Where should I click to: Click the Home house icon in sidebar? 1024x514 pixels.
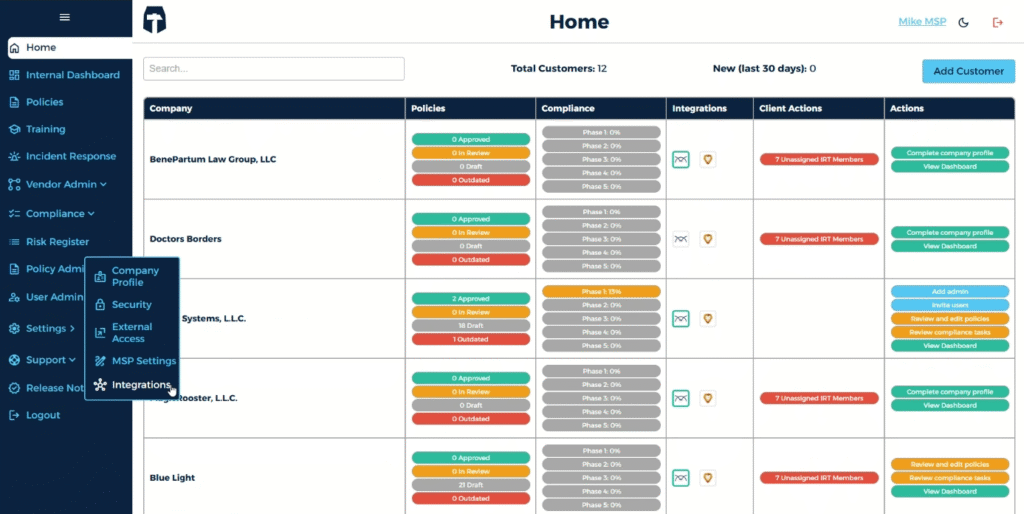pyautogui.click(x=14, y=48)
